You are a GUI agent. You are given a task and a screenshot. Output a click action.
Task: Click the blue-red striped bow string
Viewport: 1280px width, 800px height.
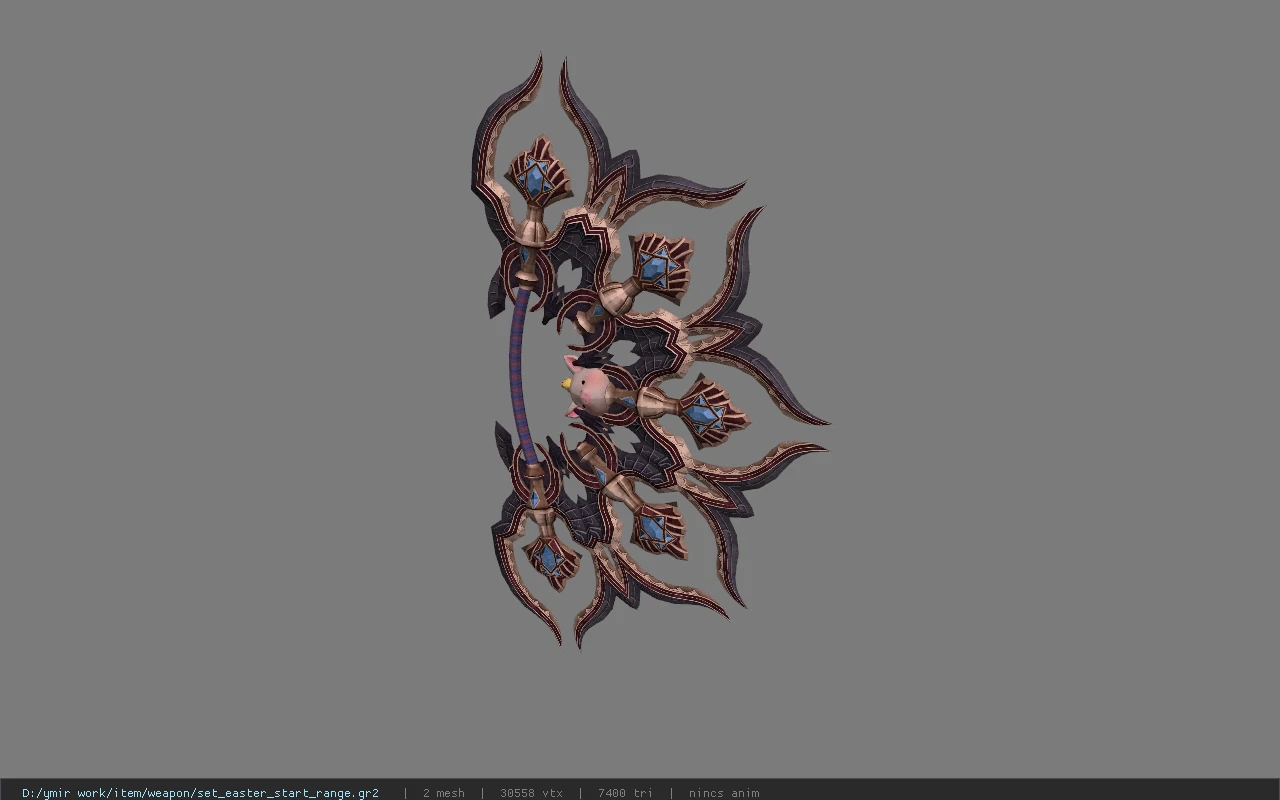(x=519, y=377)
